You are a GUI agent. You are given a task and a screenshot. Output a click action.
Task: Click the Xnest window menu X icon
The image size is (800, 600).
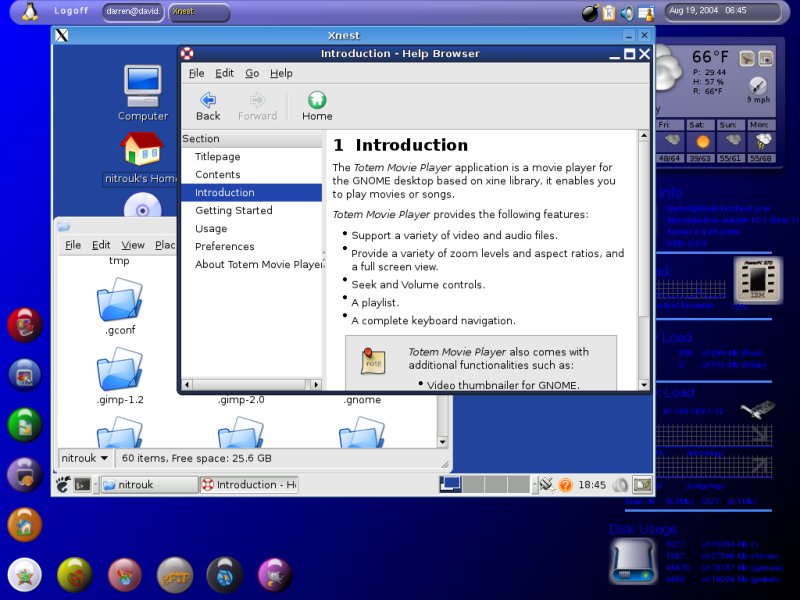(62, 35)
